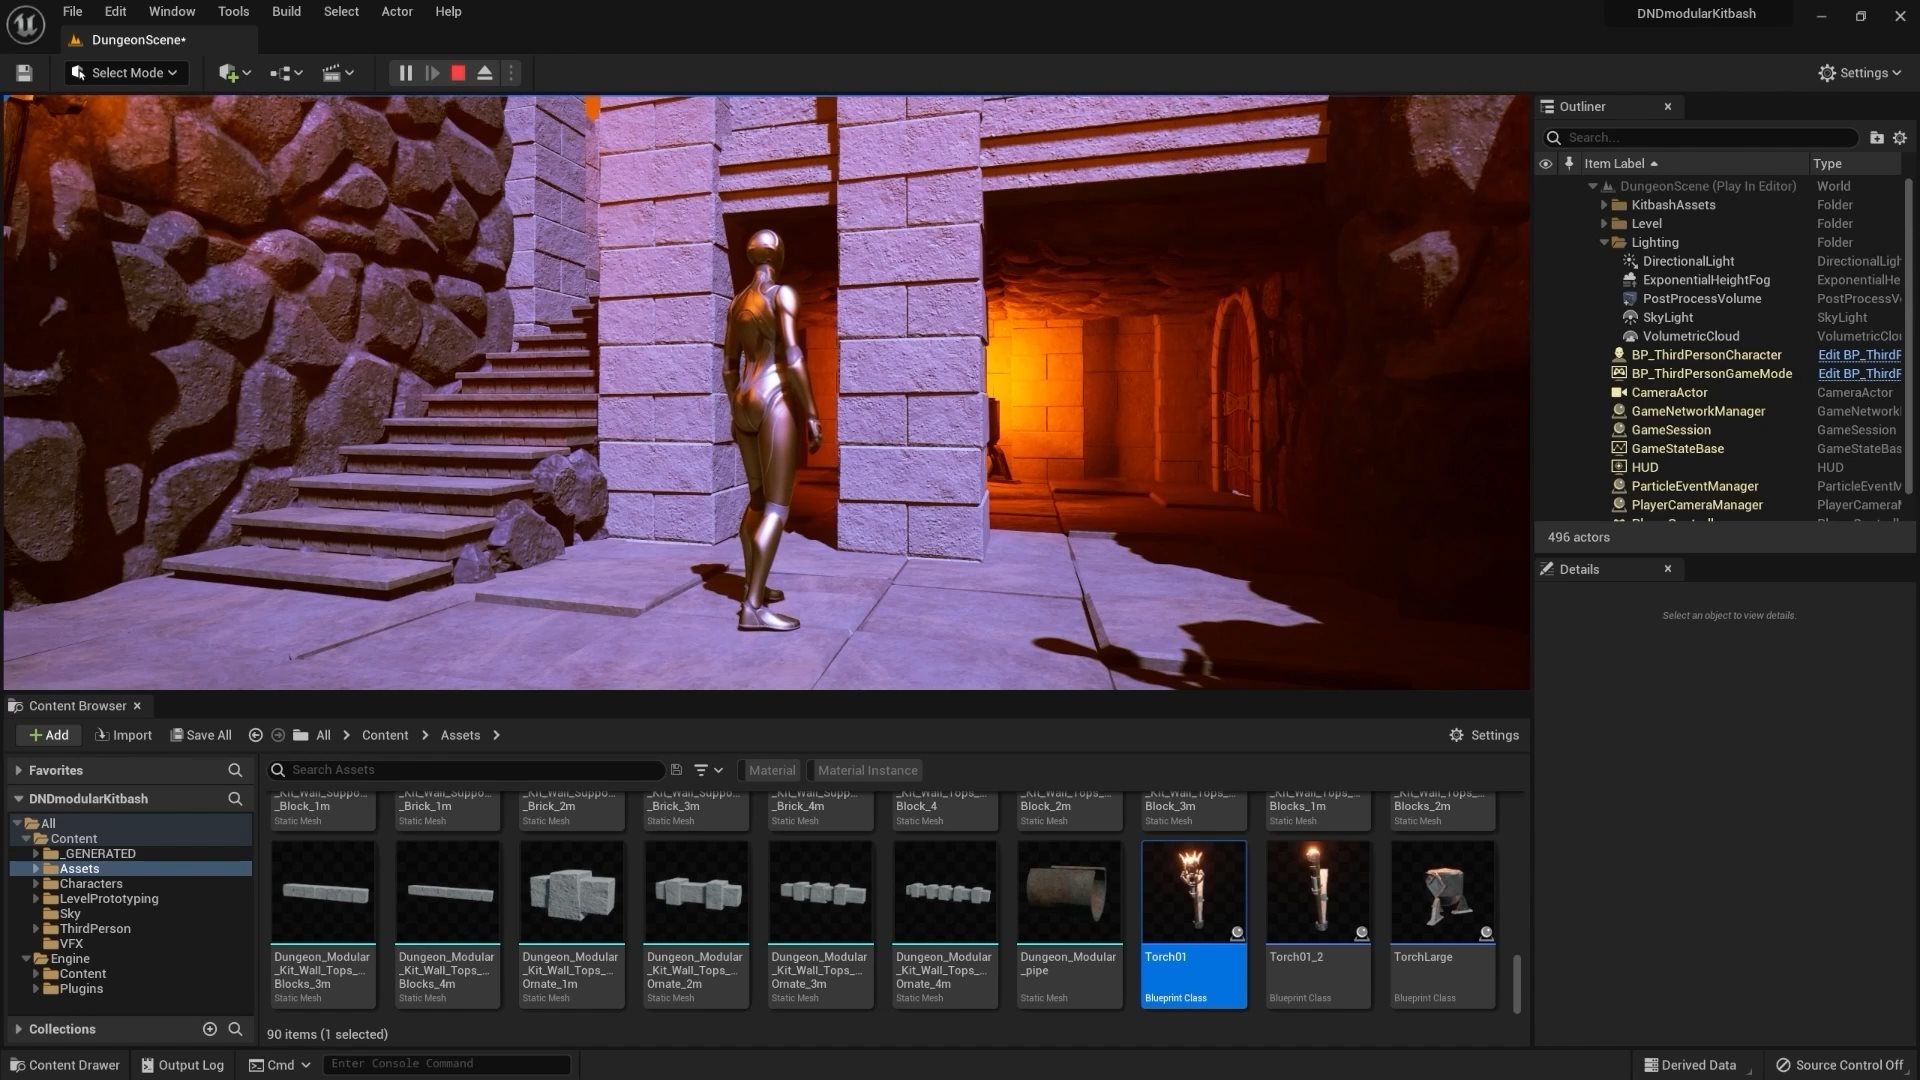This screenshot has height=1080, width=1920.
Task: Click the Edit BP_ThirdPersonCharacter link
Action: (x=1858, y=355)
